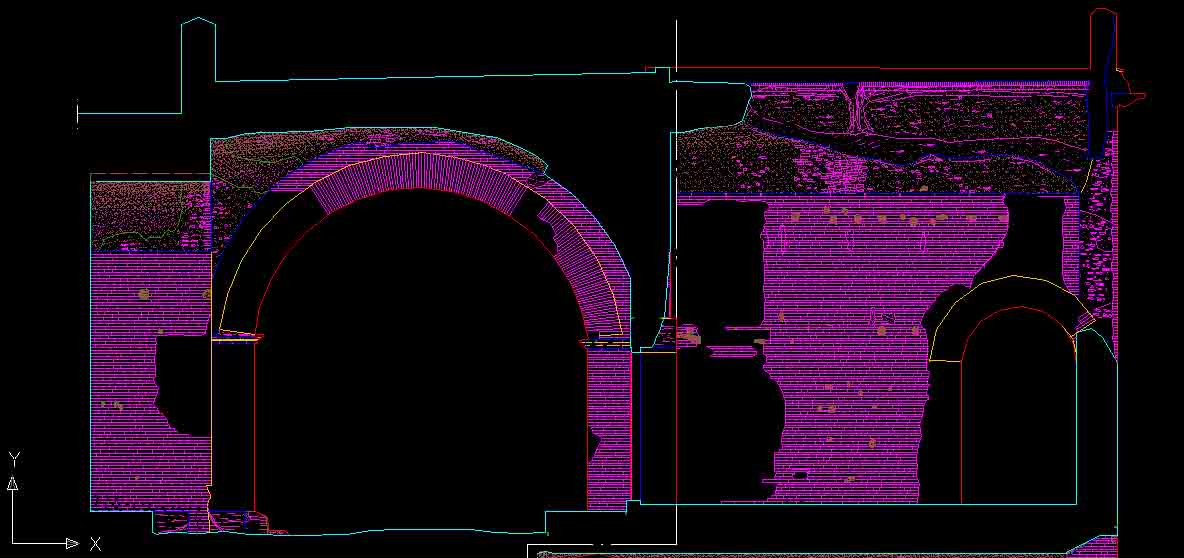Screen dimensions: 1184x558
Task: Select the red horizontal roof line at right
Action: click(880, 69)
